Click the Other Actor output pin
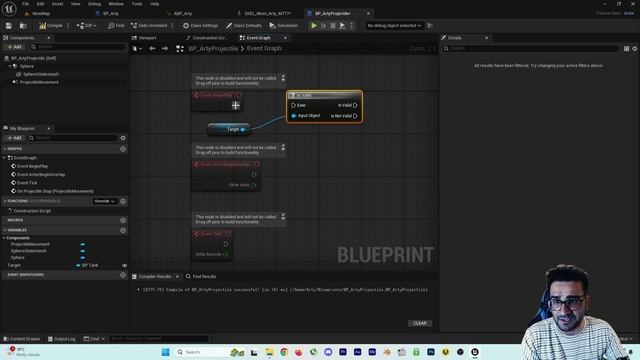Image resolution: width=640 pixels, height=360 pixels. (x=253, y=185)
